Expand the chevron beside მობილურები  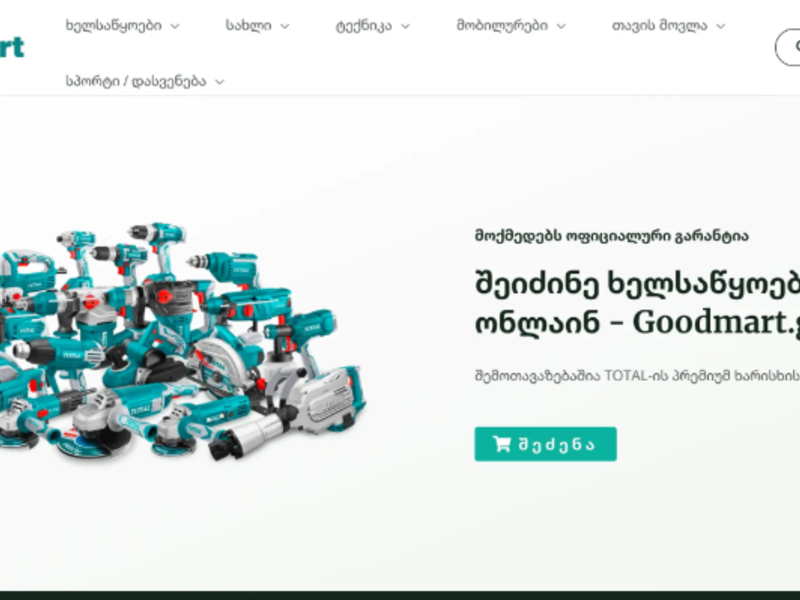pos(561,26)
